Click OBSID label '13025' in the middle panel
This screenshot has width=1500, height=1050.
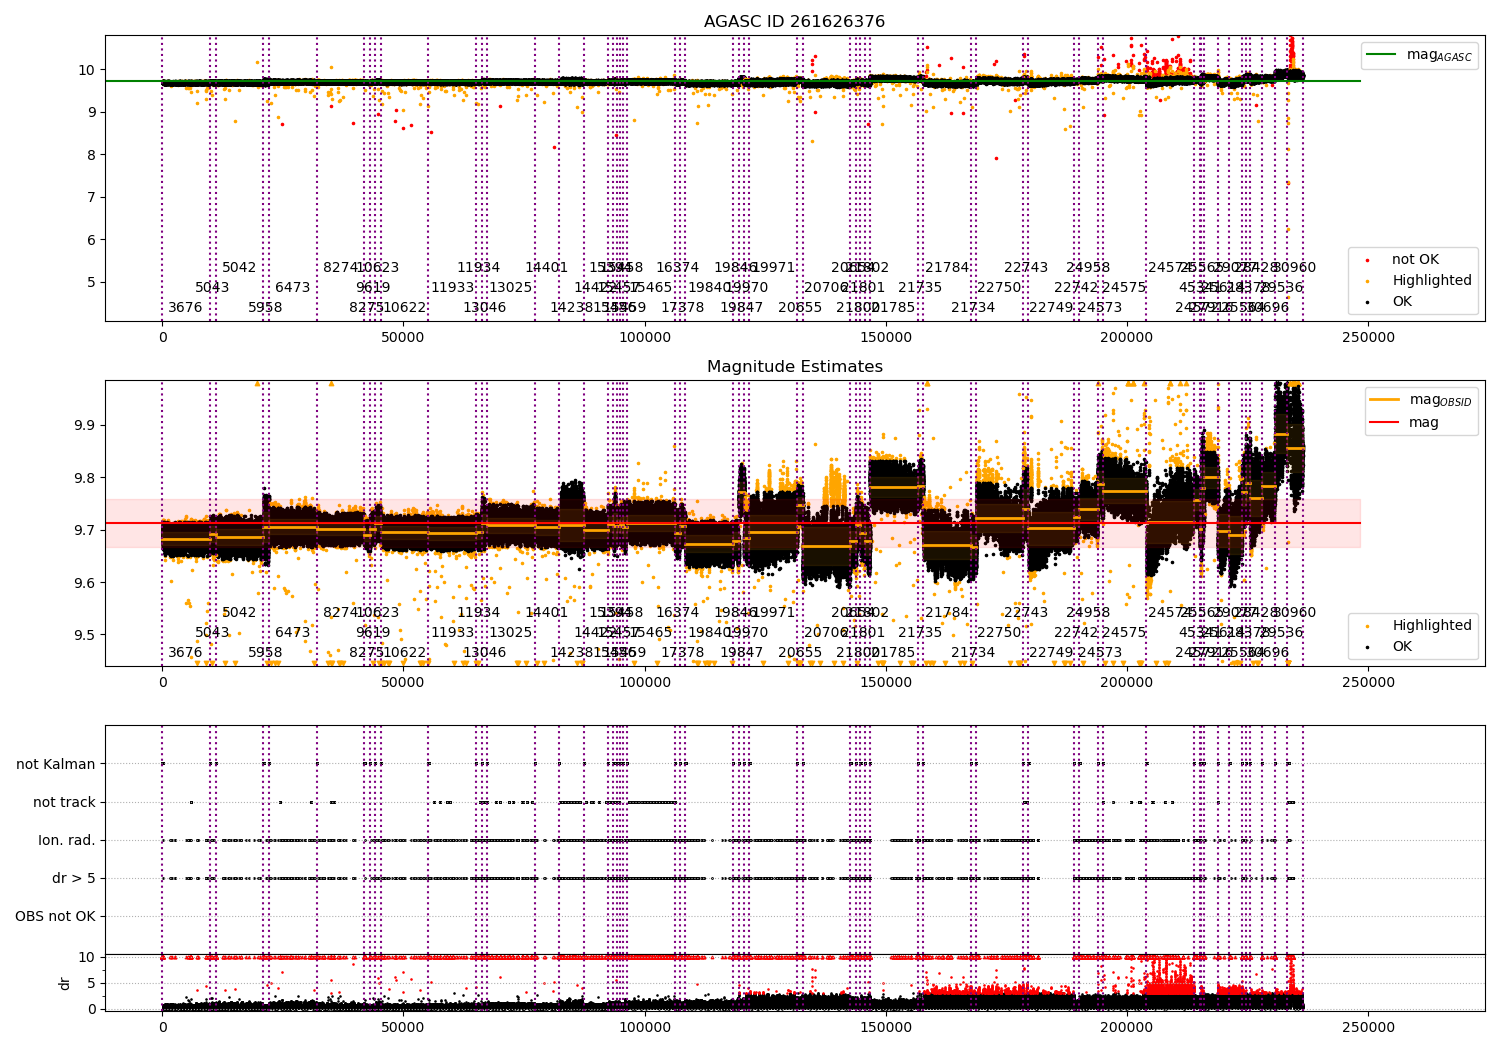point(510,633)
